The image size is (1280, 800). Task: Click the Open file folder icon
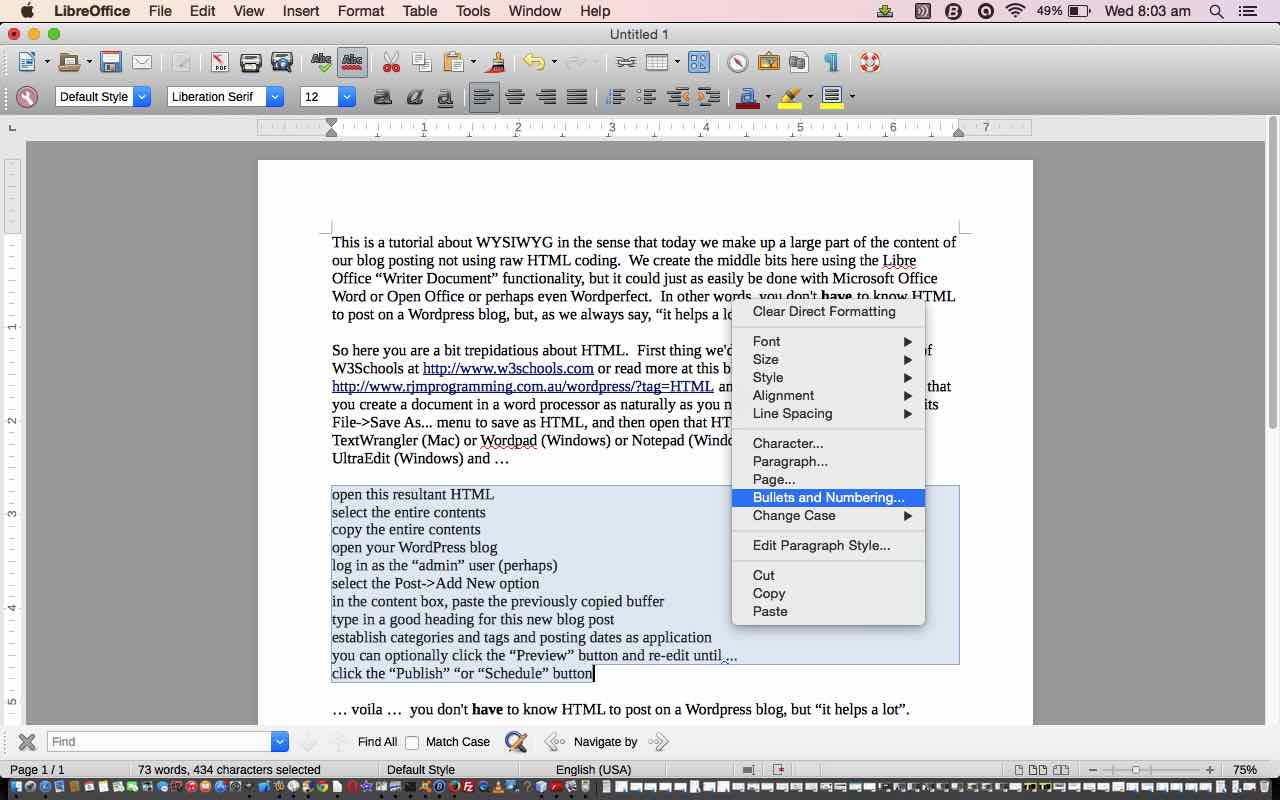[x=69, y=63]
